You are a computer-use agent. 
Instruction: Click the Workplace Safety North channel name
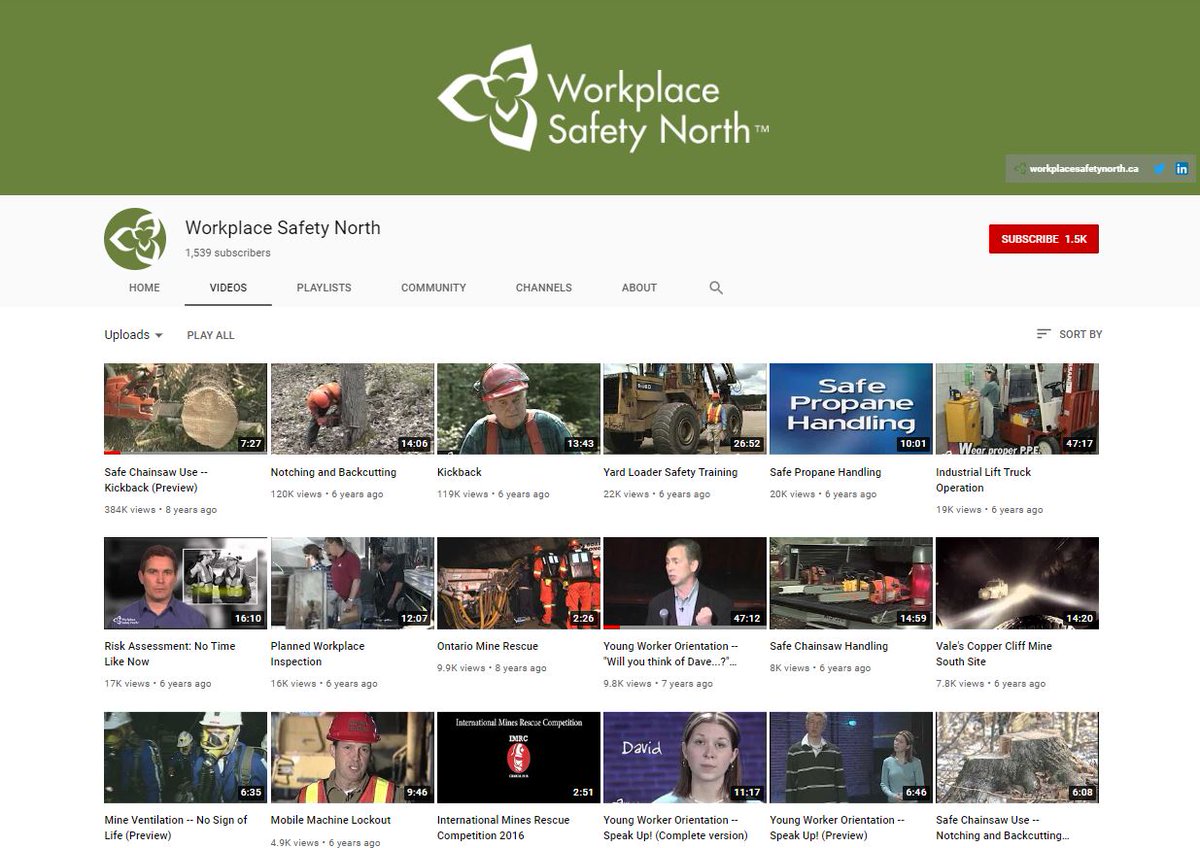coord(283,228)
